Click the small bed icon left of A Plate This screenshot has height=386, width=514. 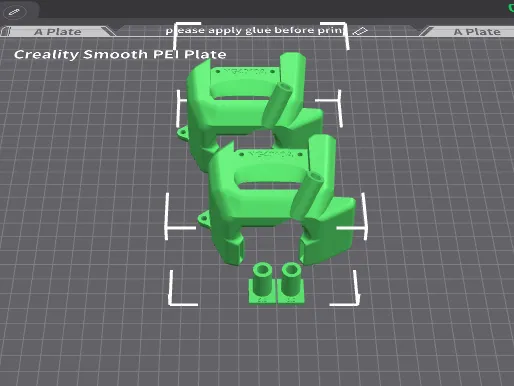(x=6, y=32)
